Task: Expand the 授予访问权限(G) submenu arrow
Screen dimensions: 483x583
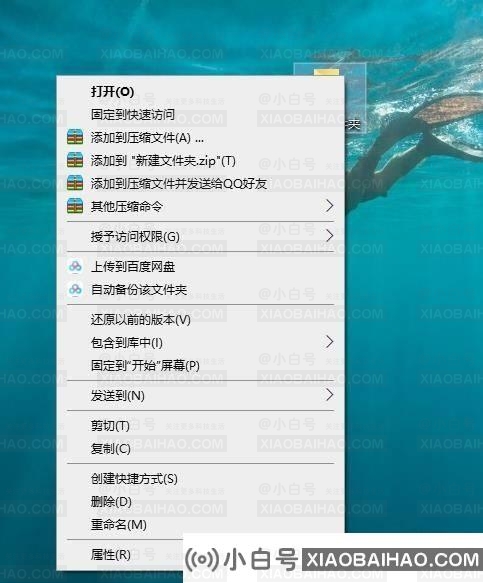Action: pyautogui.click(x=329, y=236)
